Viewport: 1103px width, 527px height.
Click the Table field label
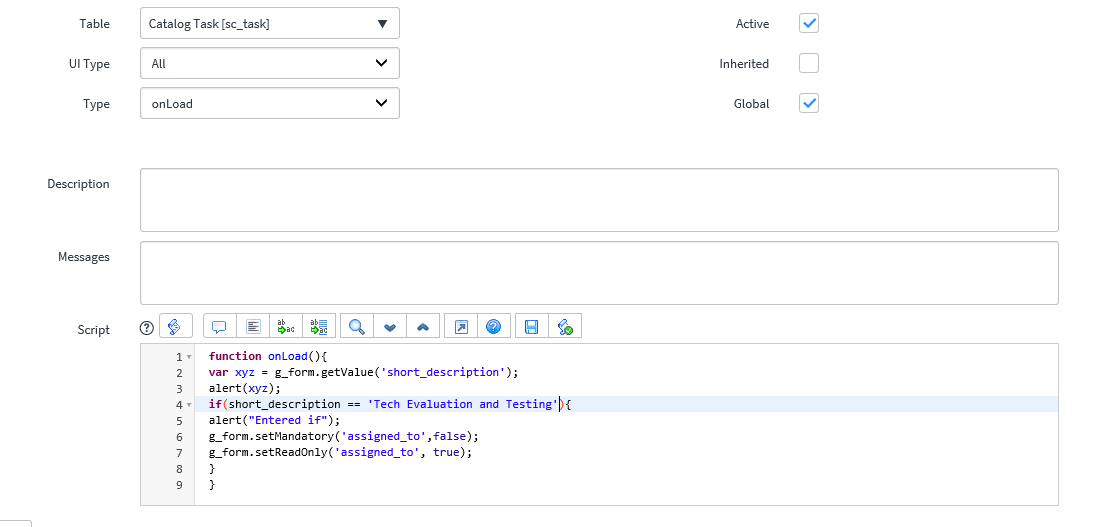point(94,23)
